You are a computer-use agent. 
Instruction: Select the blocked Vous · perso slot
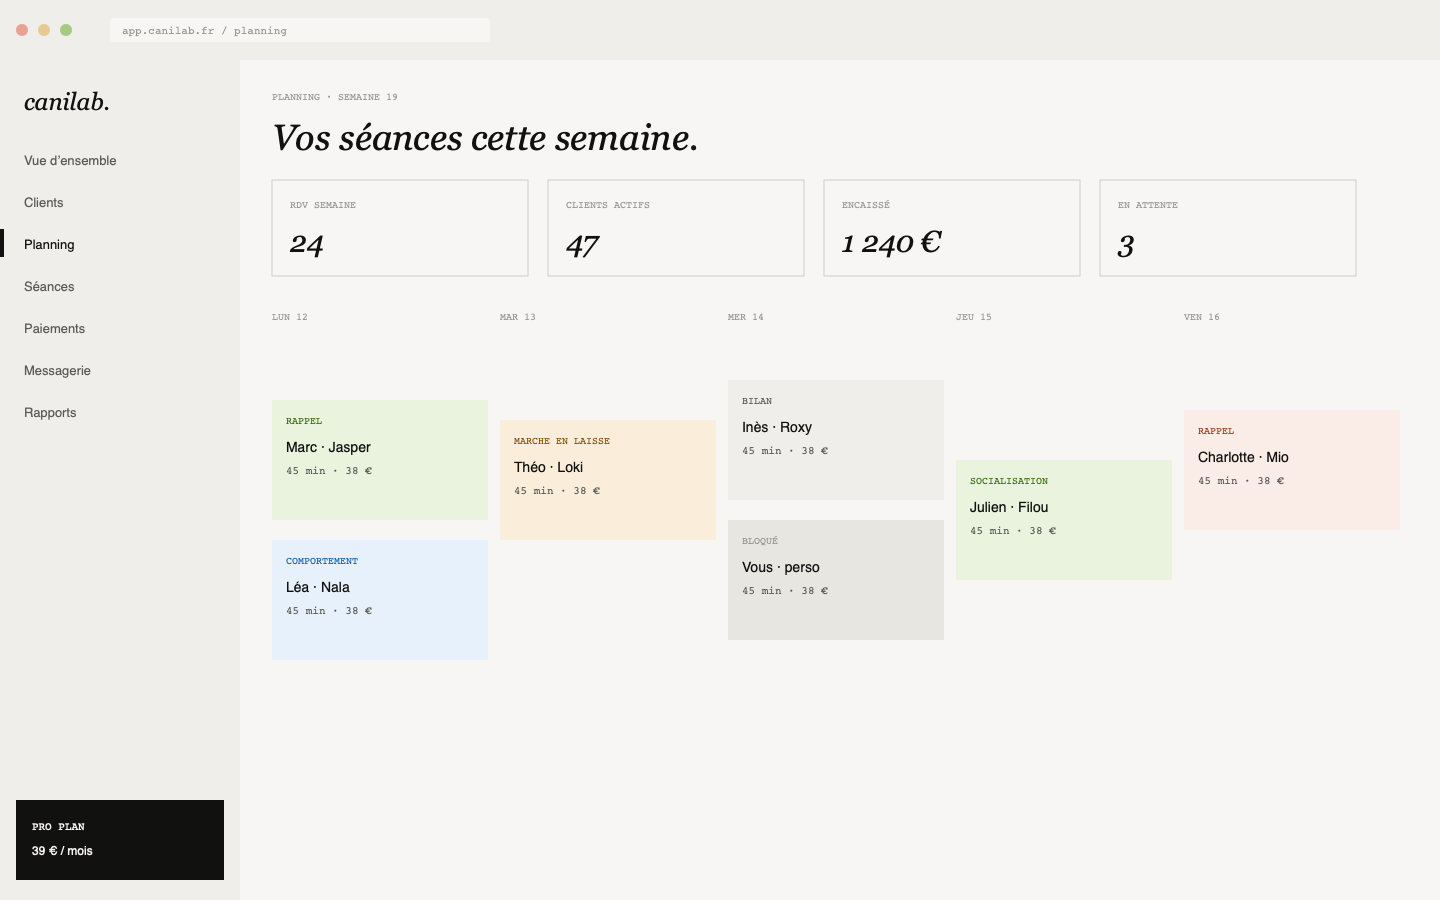[836, 580]
